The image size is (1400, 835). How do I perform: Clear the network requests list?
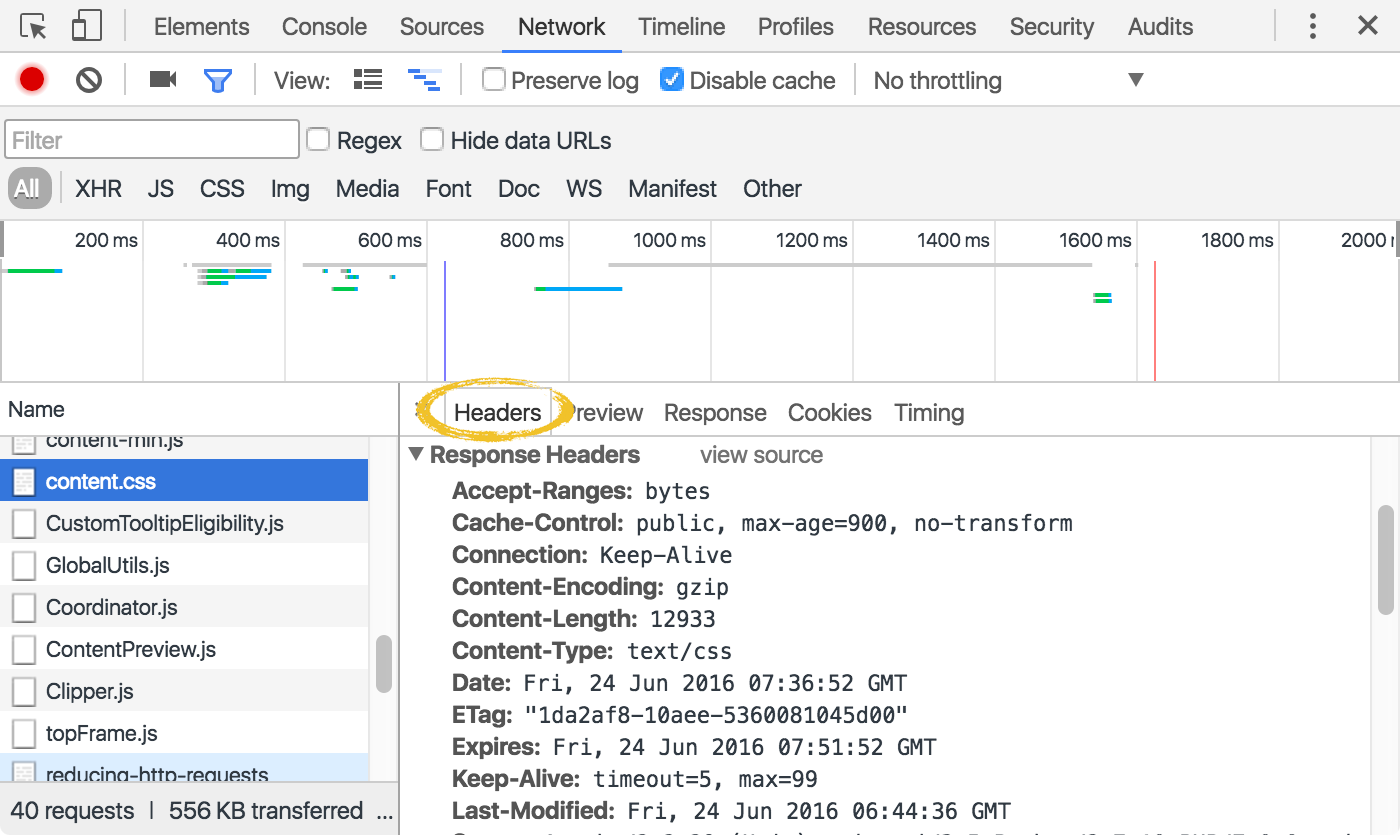(x=88, y=80)
